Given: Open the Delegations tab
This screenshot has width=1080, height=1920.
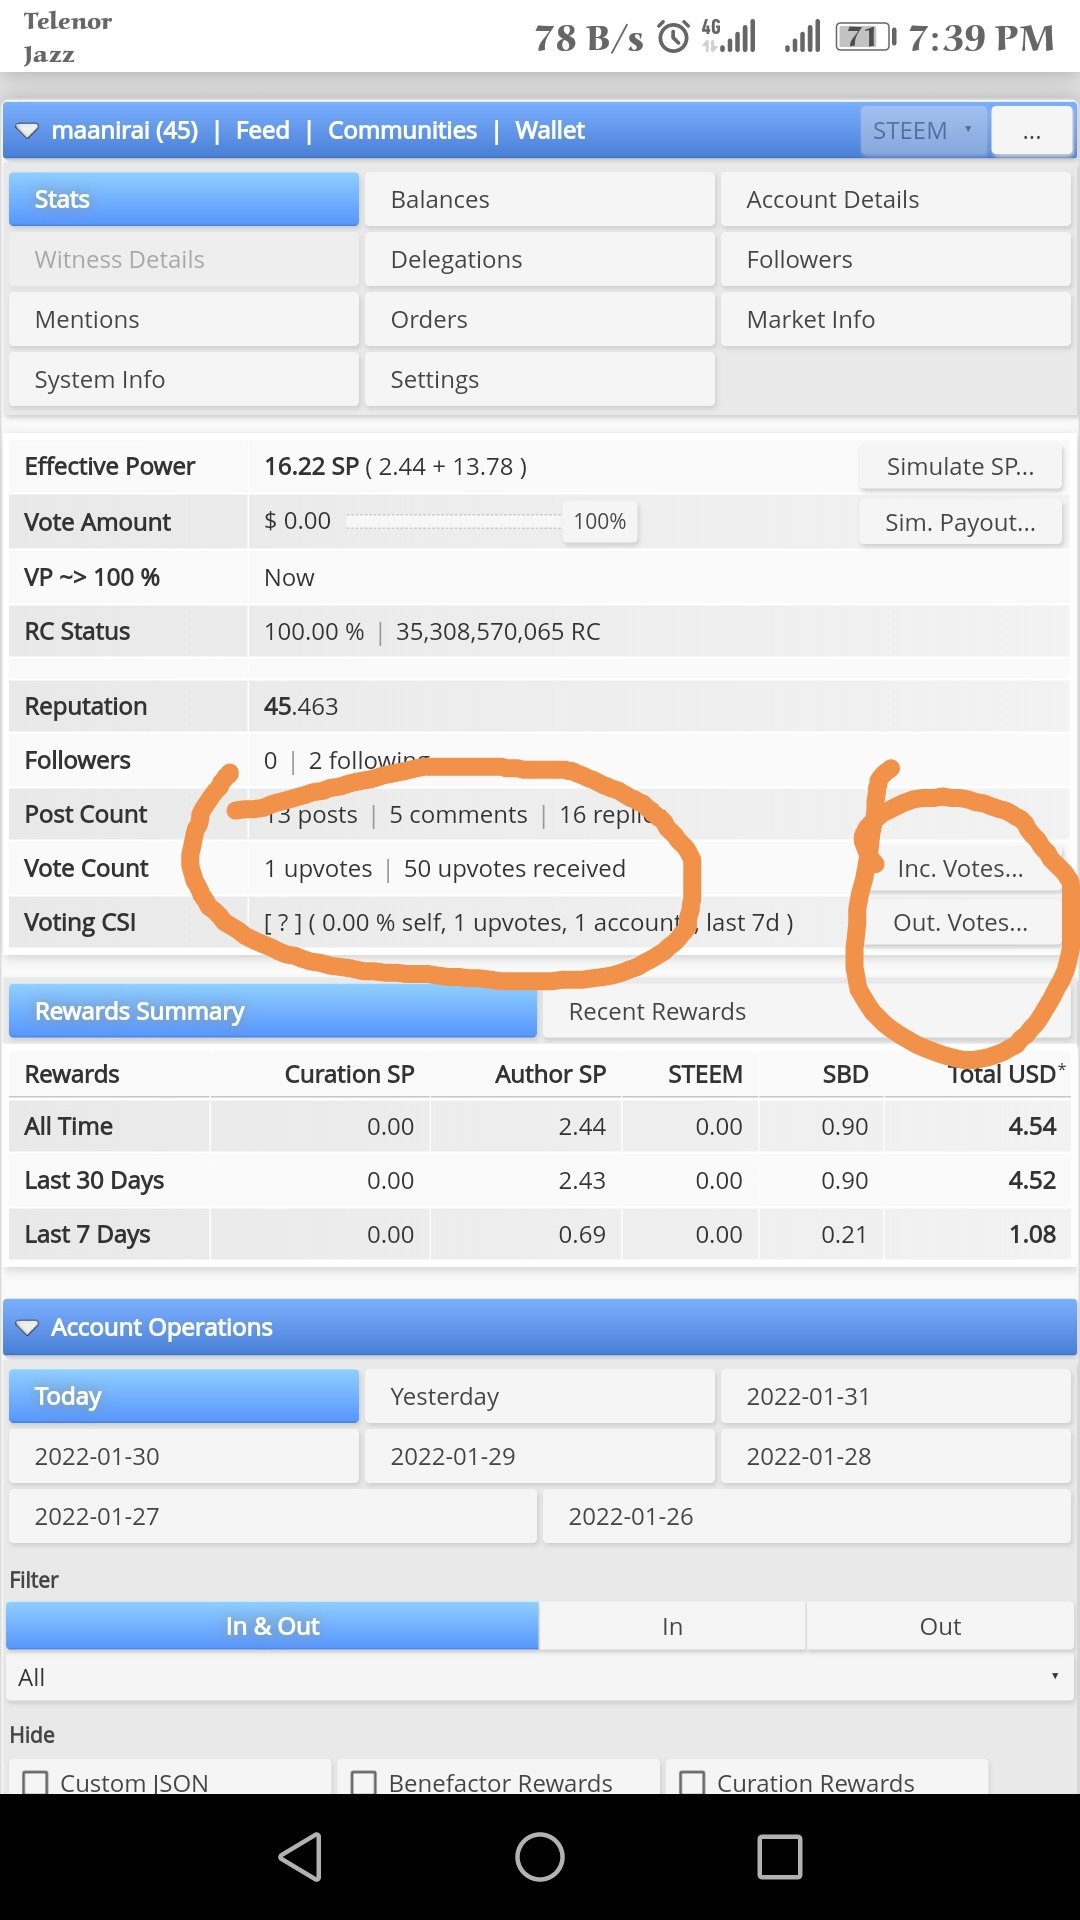Looking at the screenshot, I should 540,259.
